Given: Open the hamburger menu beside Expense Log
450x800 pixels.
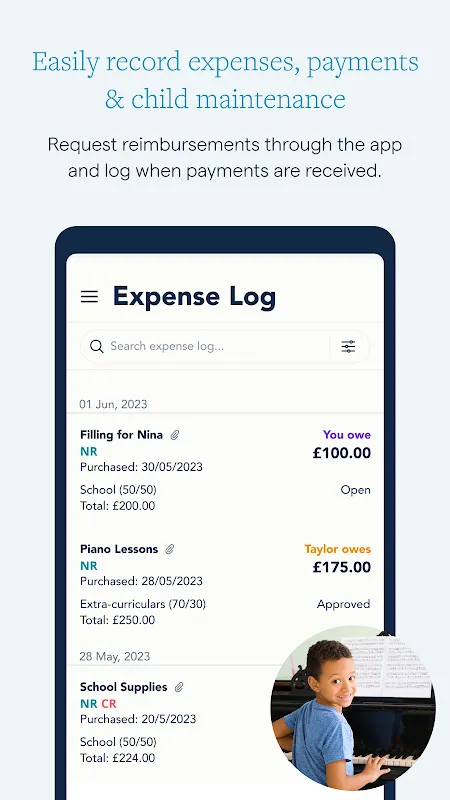Looking at the screenshot, I should [89, 296].
